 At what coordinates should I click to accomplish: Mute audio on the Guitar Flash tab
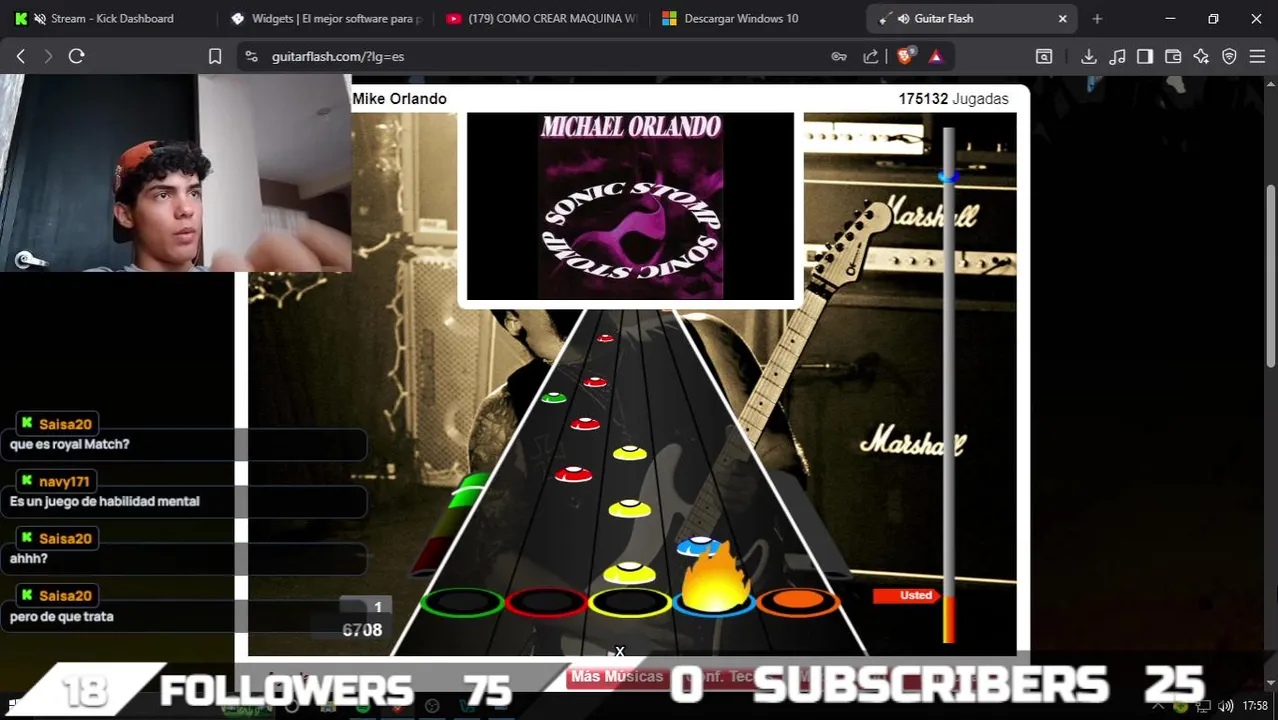click(903, 19)
